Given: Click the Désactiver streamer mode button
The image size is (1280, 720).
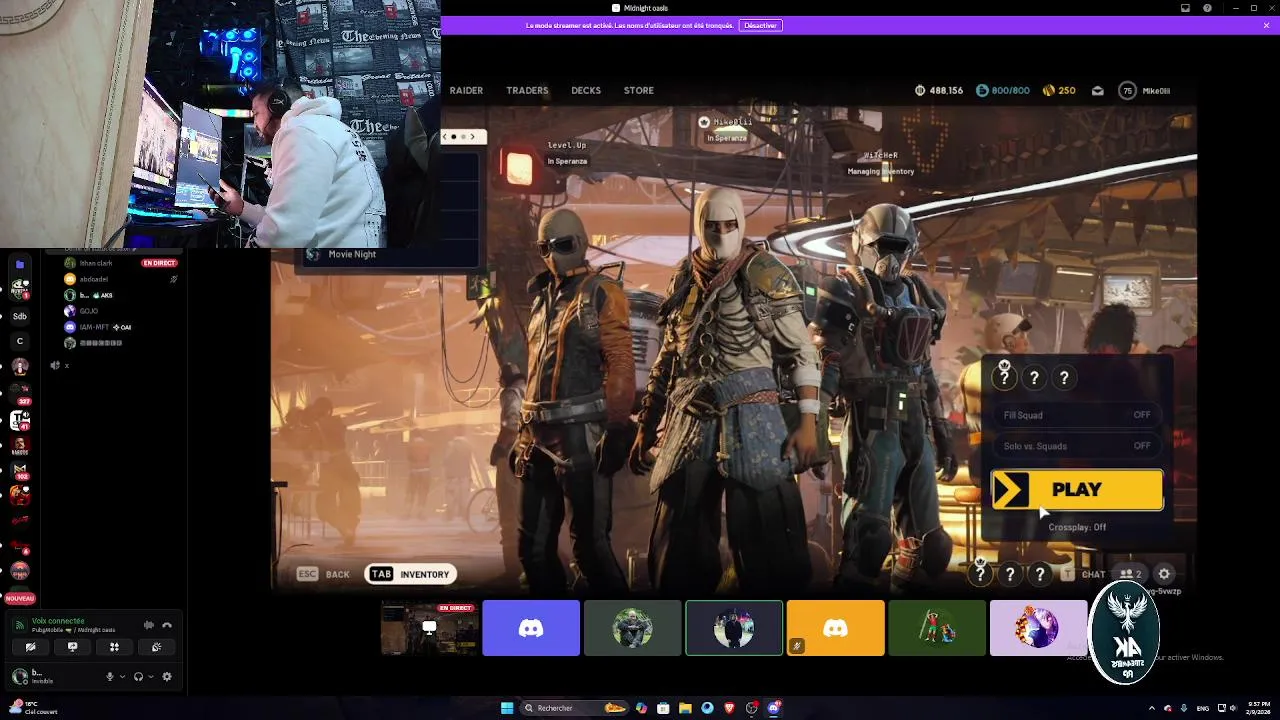Looking at the screenshot, I should (760, 25).
